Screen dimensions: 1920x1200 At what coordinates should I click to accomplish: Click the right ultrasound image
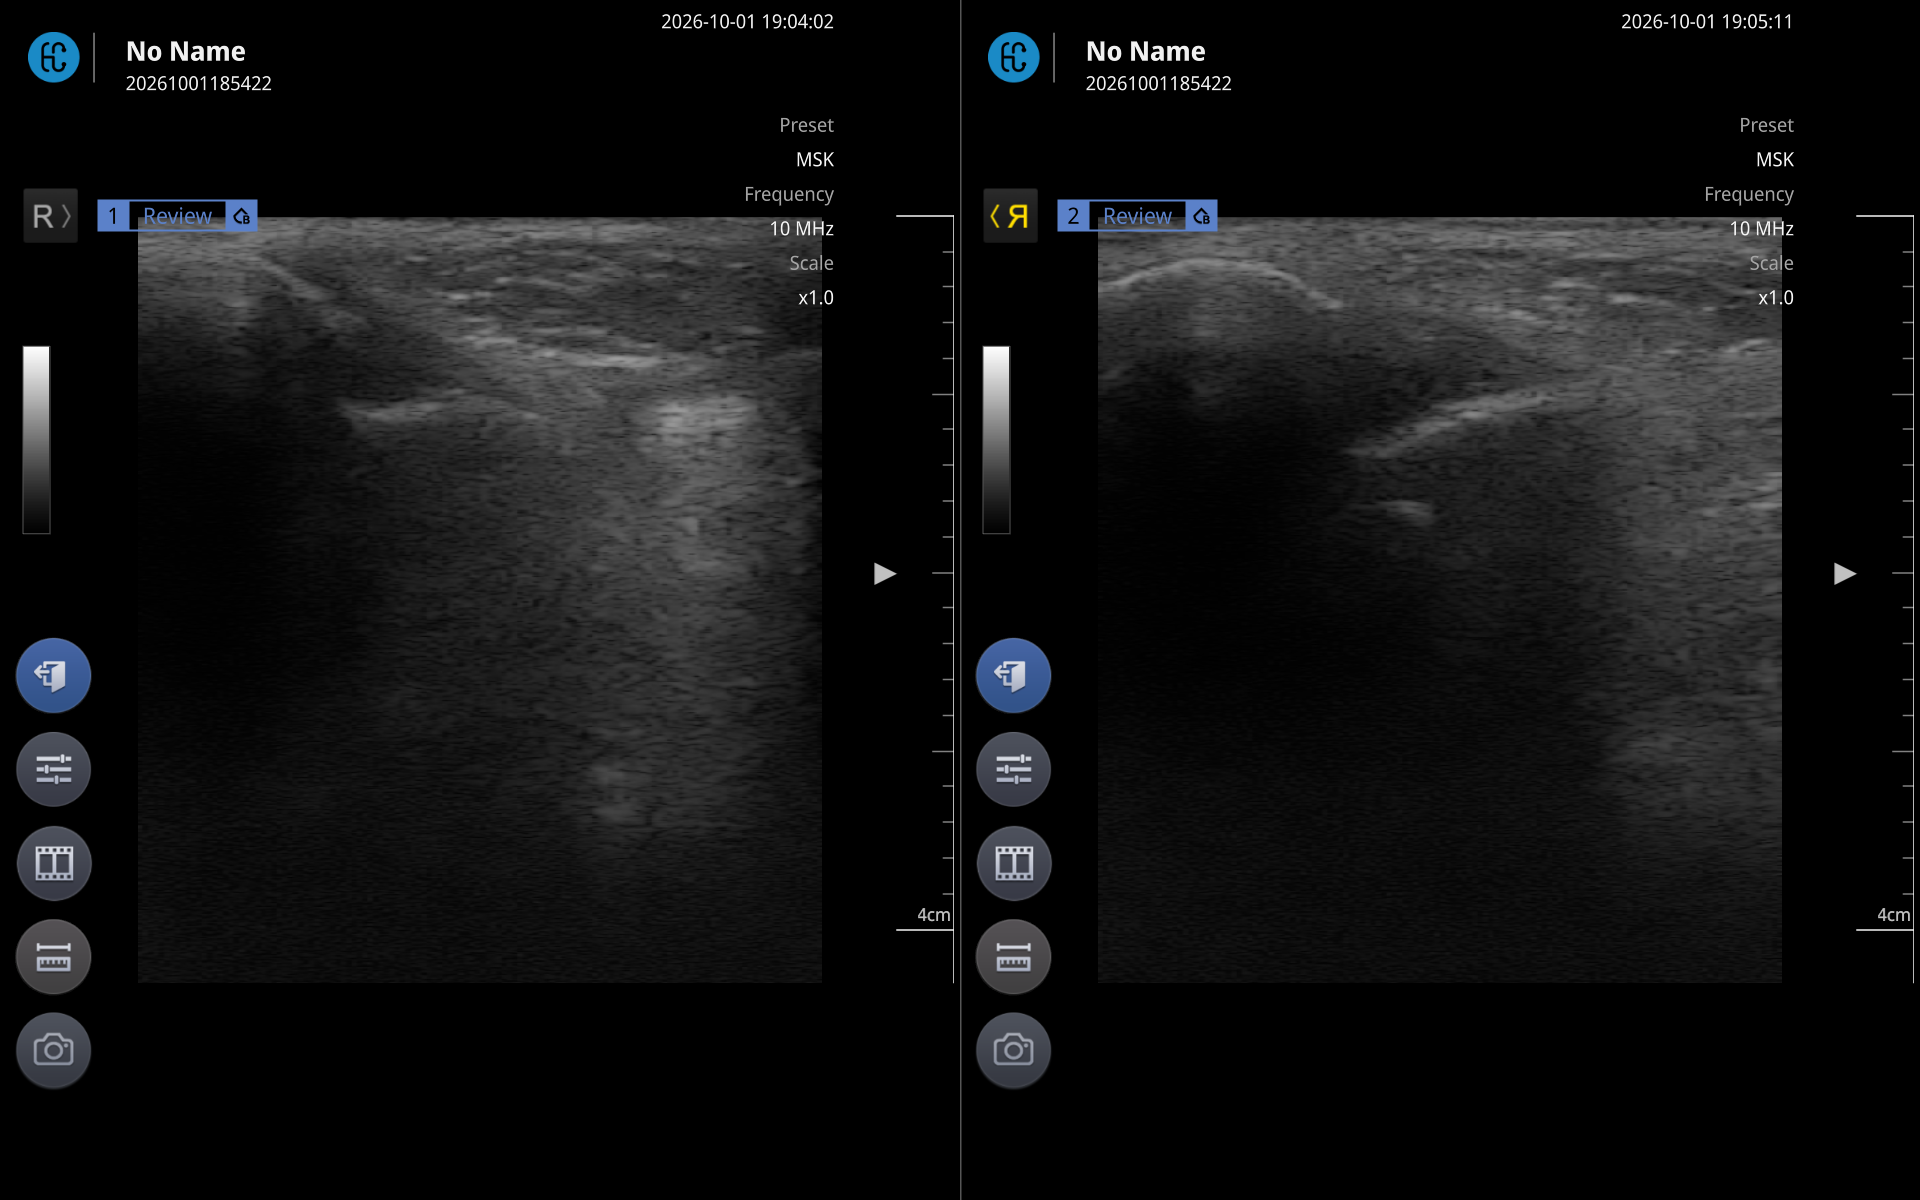(x=1440, y=600)
